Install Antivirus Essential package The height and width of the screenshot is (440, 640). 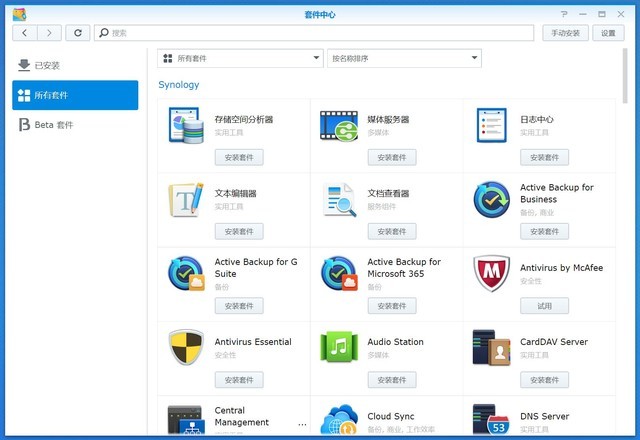click(239, 380)
